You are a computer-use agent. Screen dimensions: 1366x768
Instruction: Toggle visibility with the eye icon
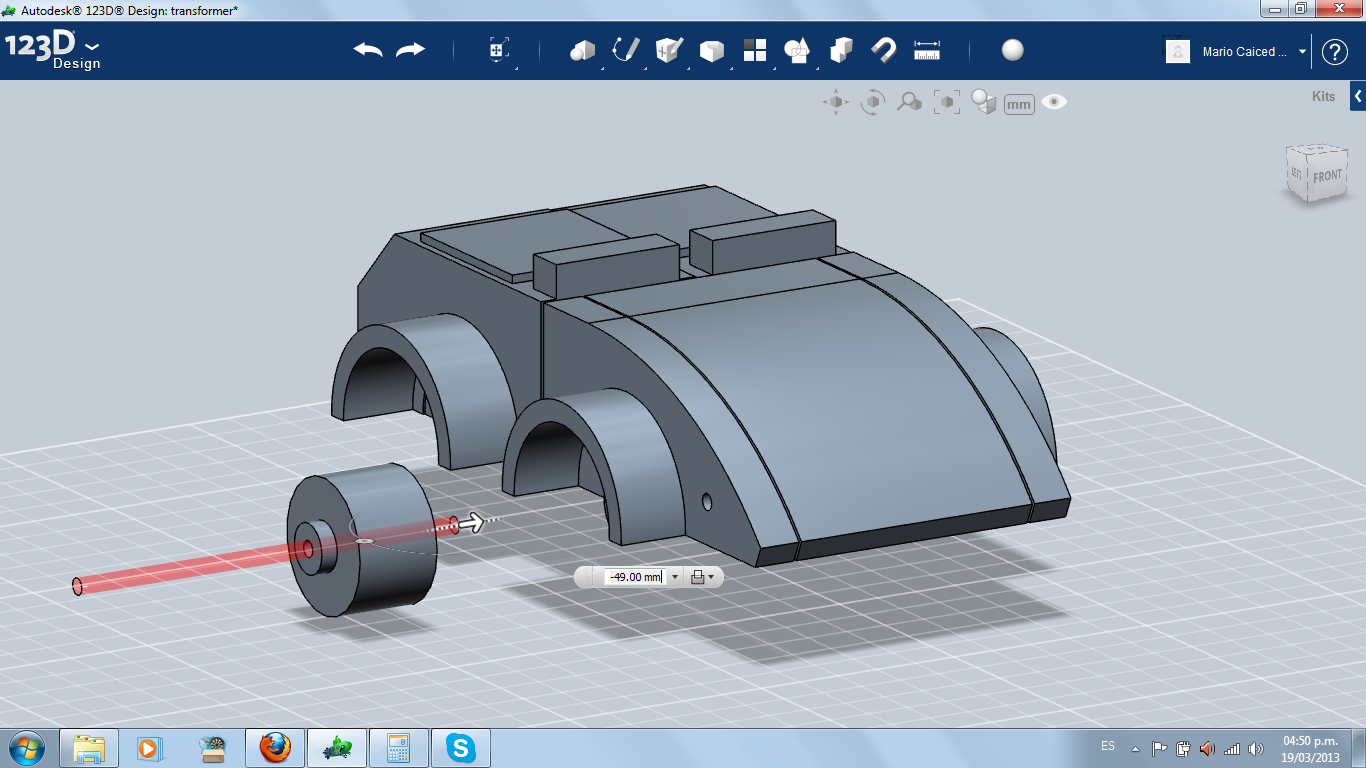click(x=1054, y=102)
